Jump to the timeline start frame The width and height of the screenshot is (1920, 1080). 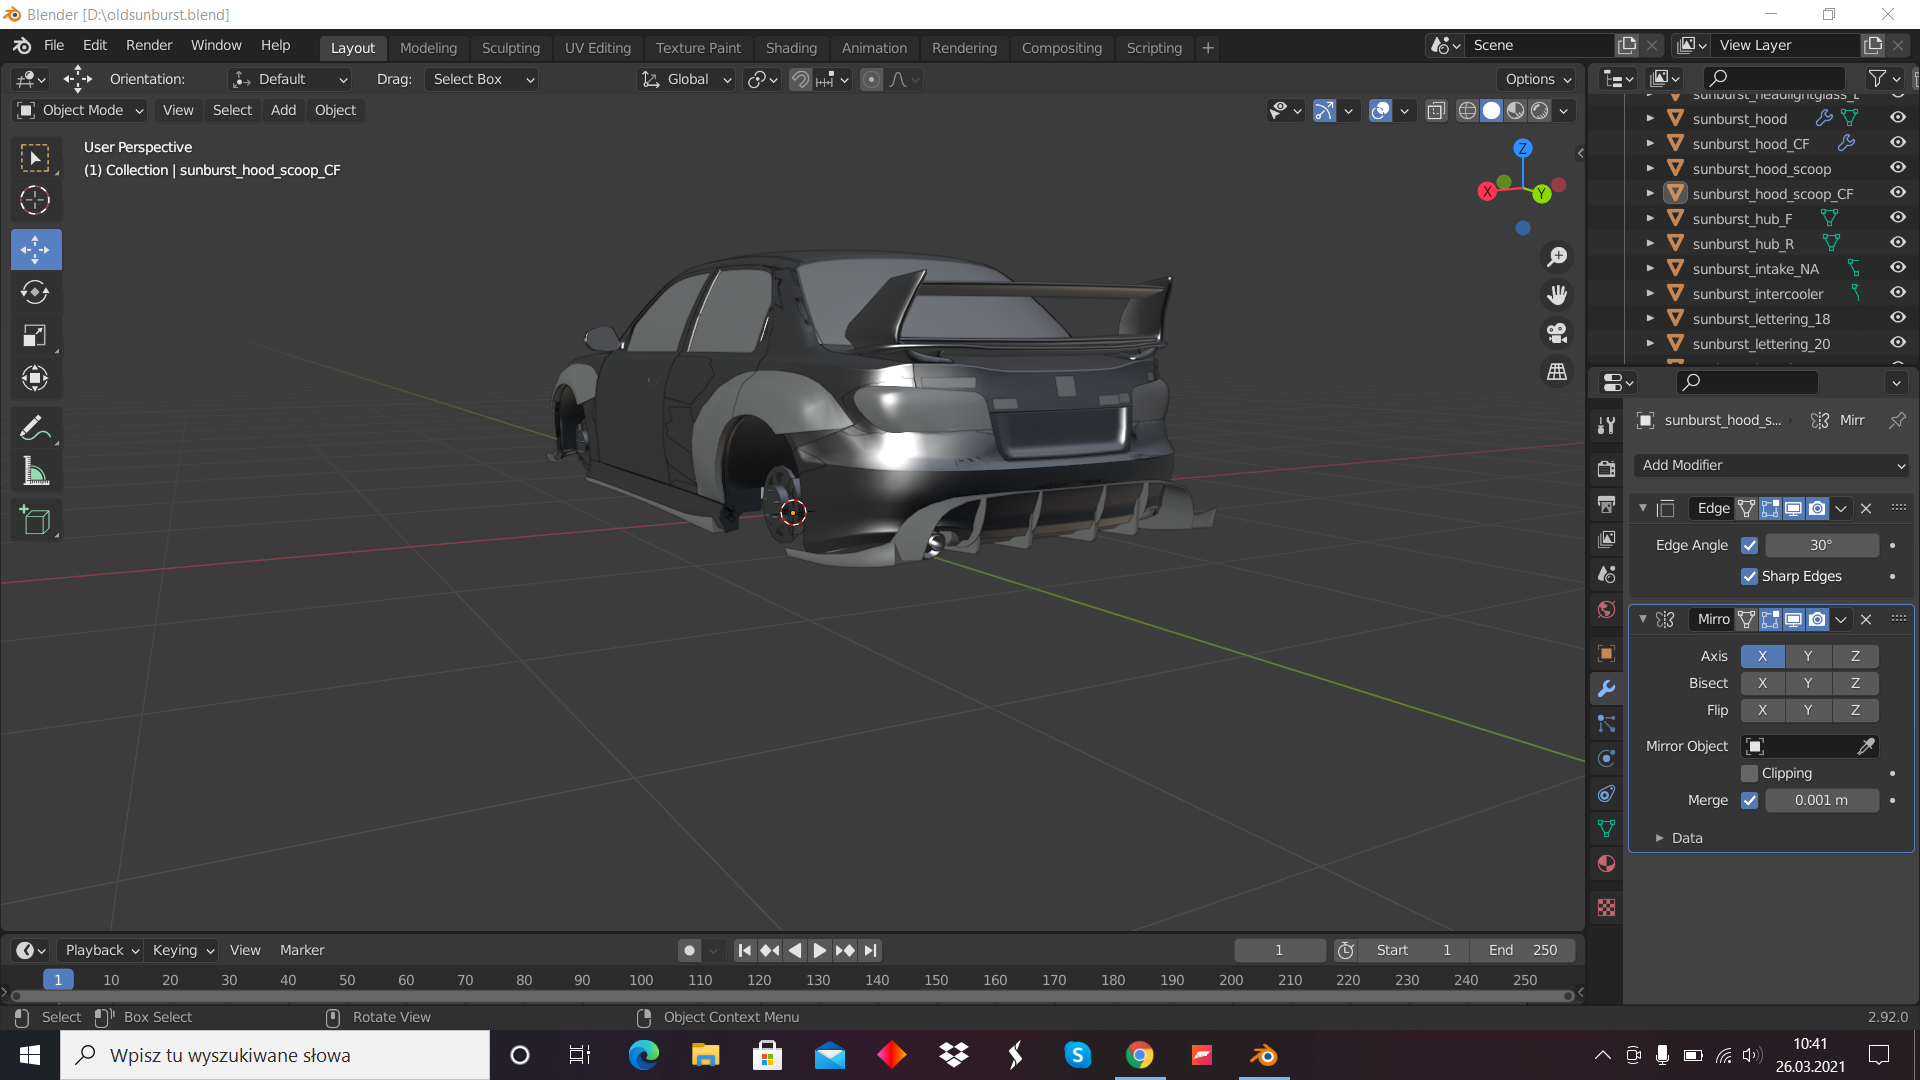click(744, 950)
